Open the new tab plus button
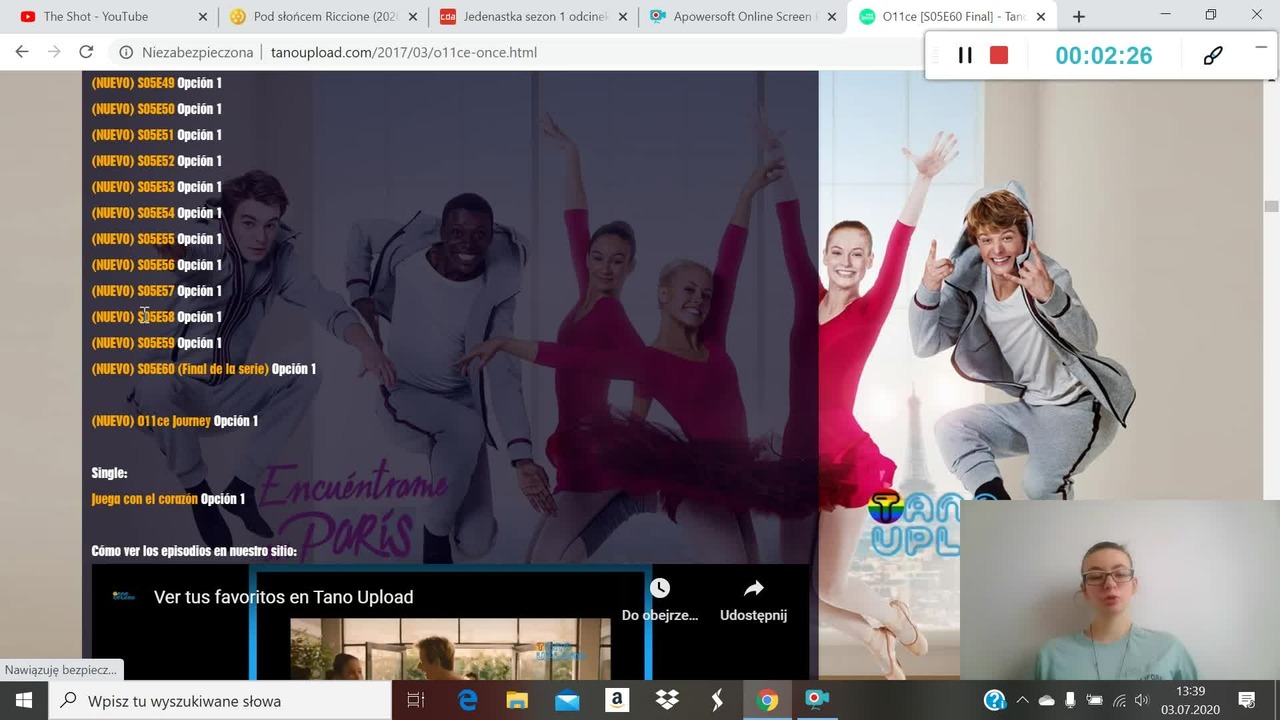 click(1078, 17)
